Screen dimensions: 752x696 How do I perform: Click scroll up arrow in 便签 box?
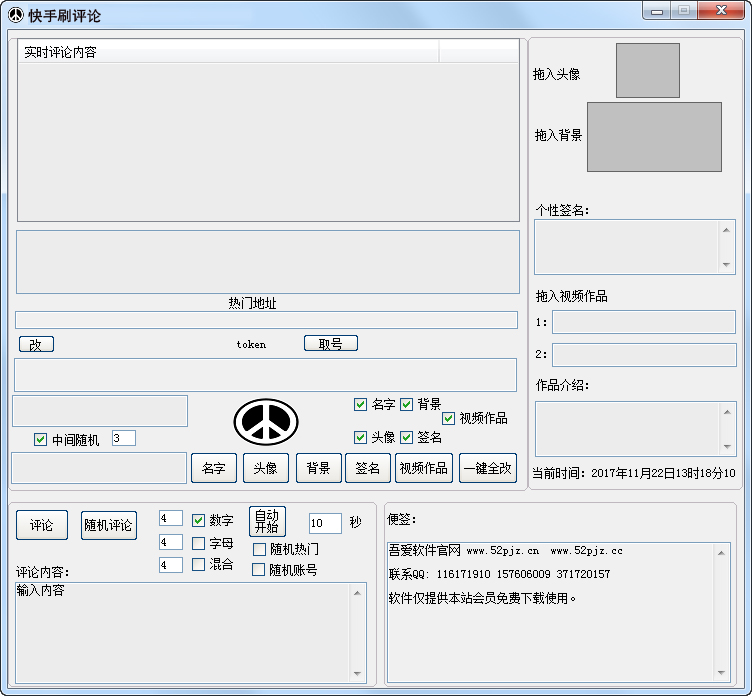(721, 553)
